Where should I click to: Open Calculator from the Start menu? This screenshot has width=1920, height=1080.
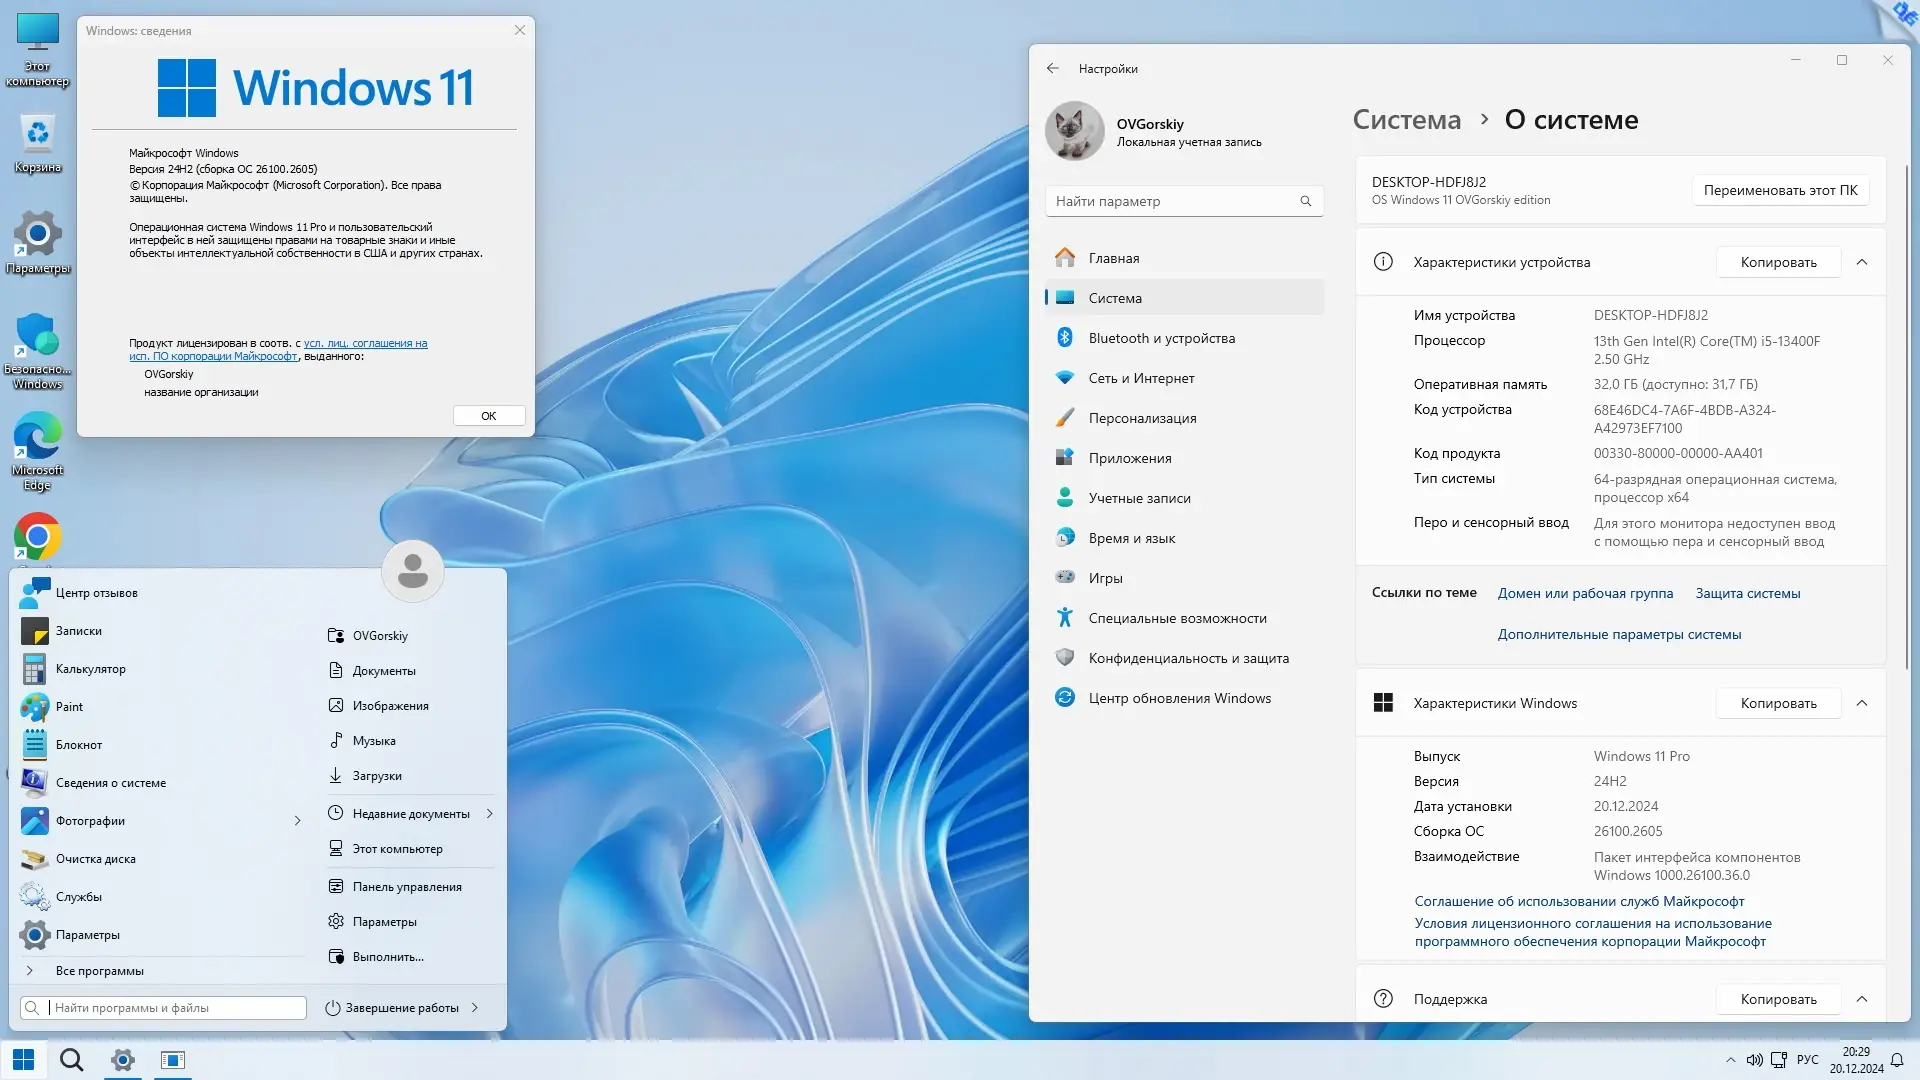(90, 669)
